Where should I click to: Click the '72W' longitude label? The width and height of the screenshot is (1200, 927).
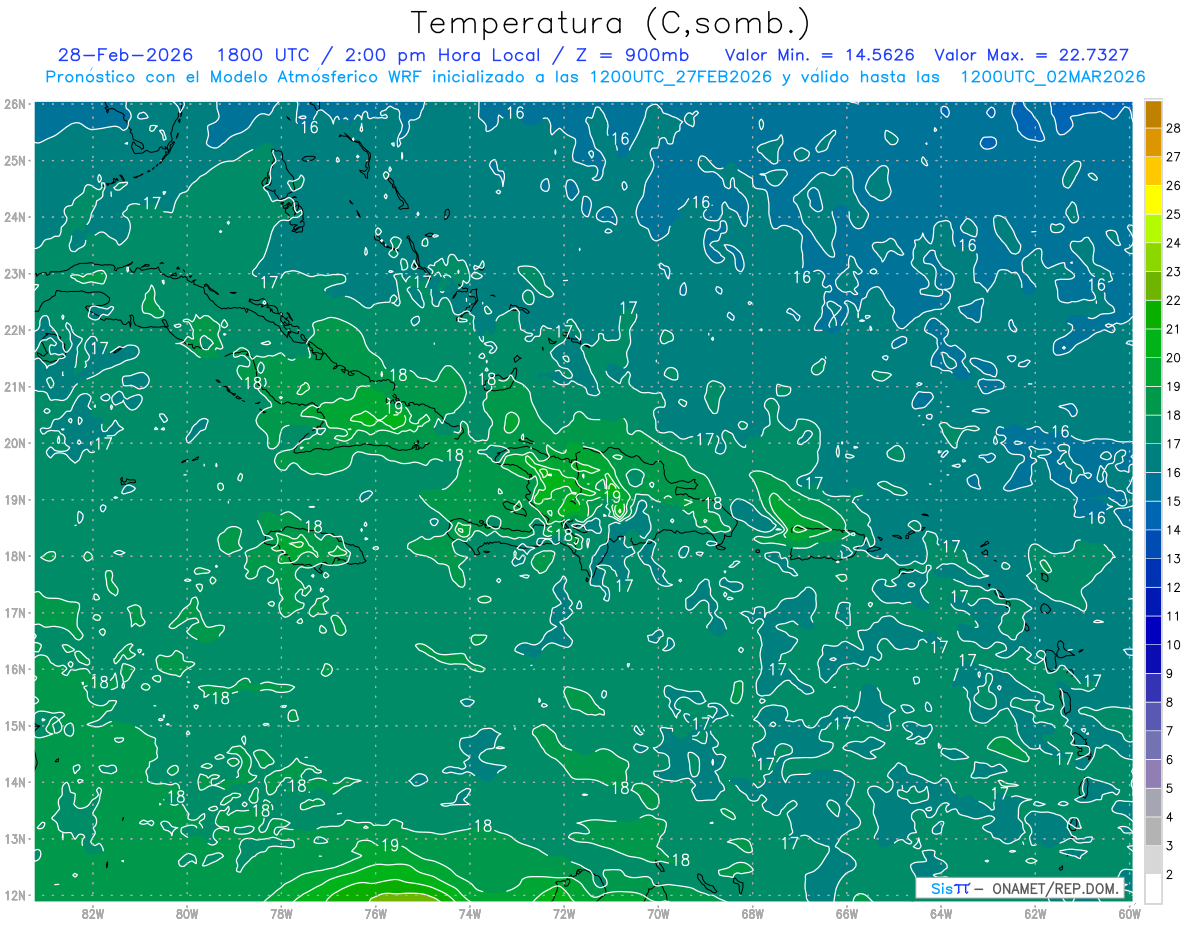(x=564, y=913)
